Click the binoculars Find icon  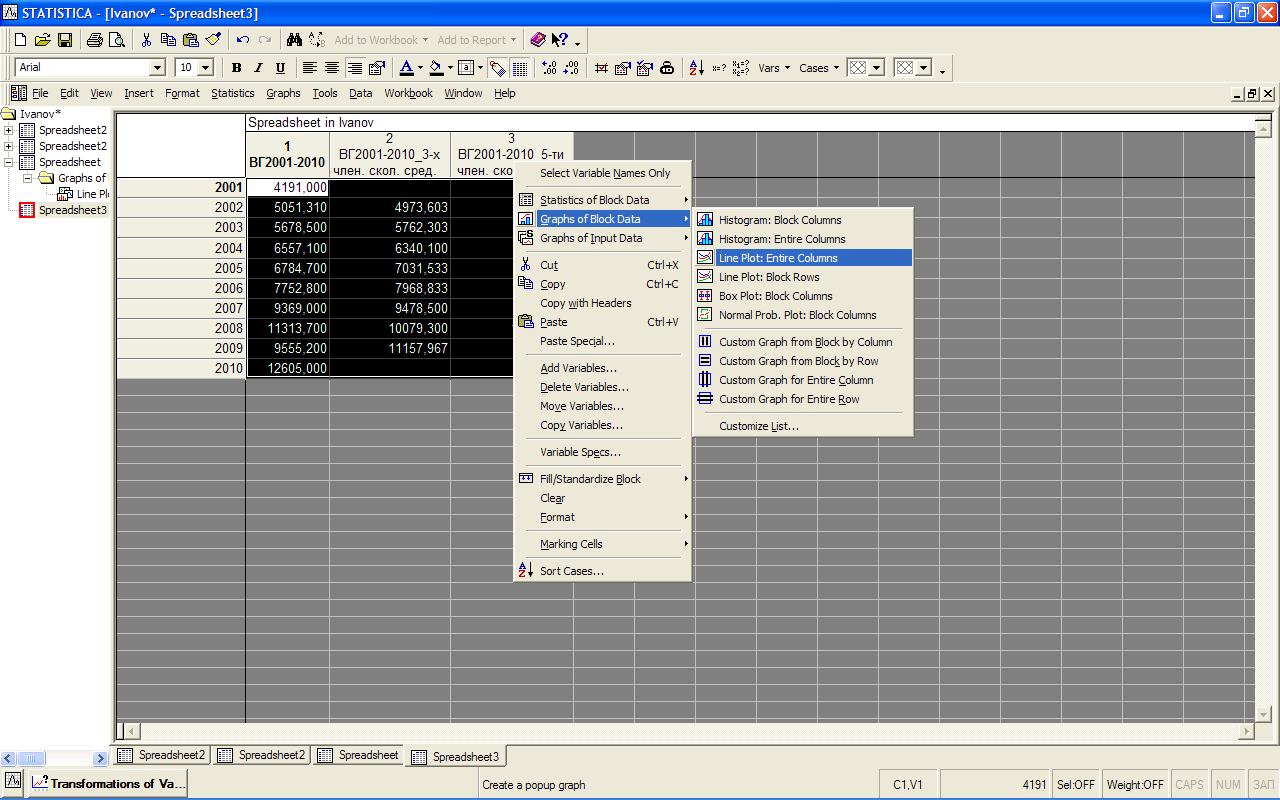click(x=294, y=40)
